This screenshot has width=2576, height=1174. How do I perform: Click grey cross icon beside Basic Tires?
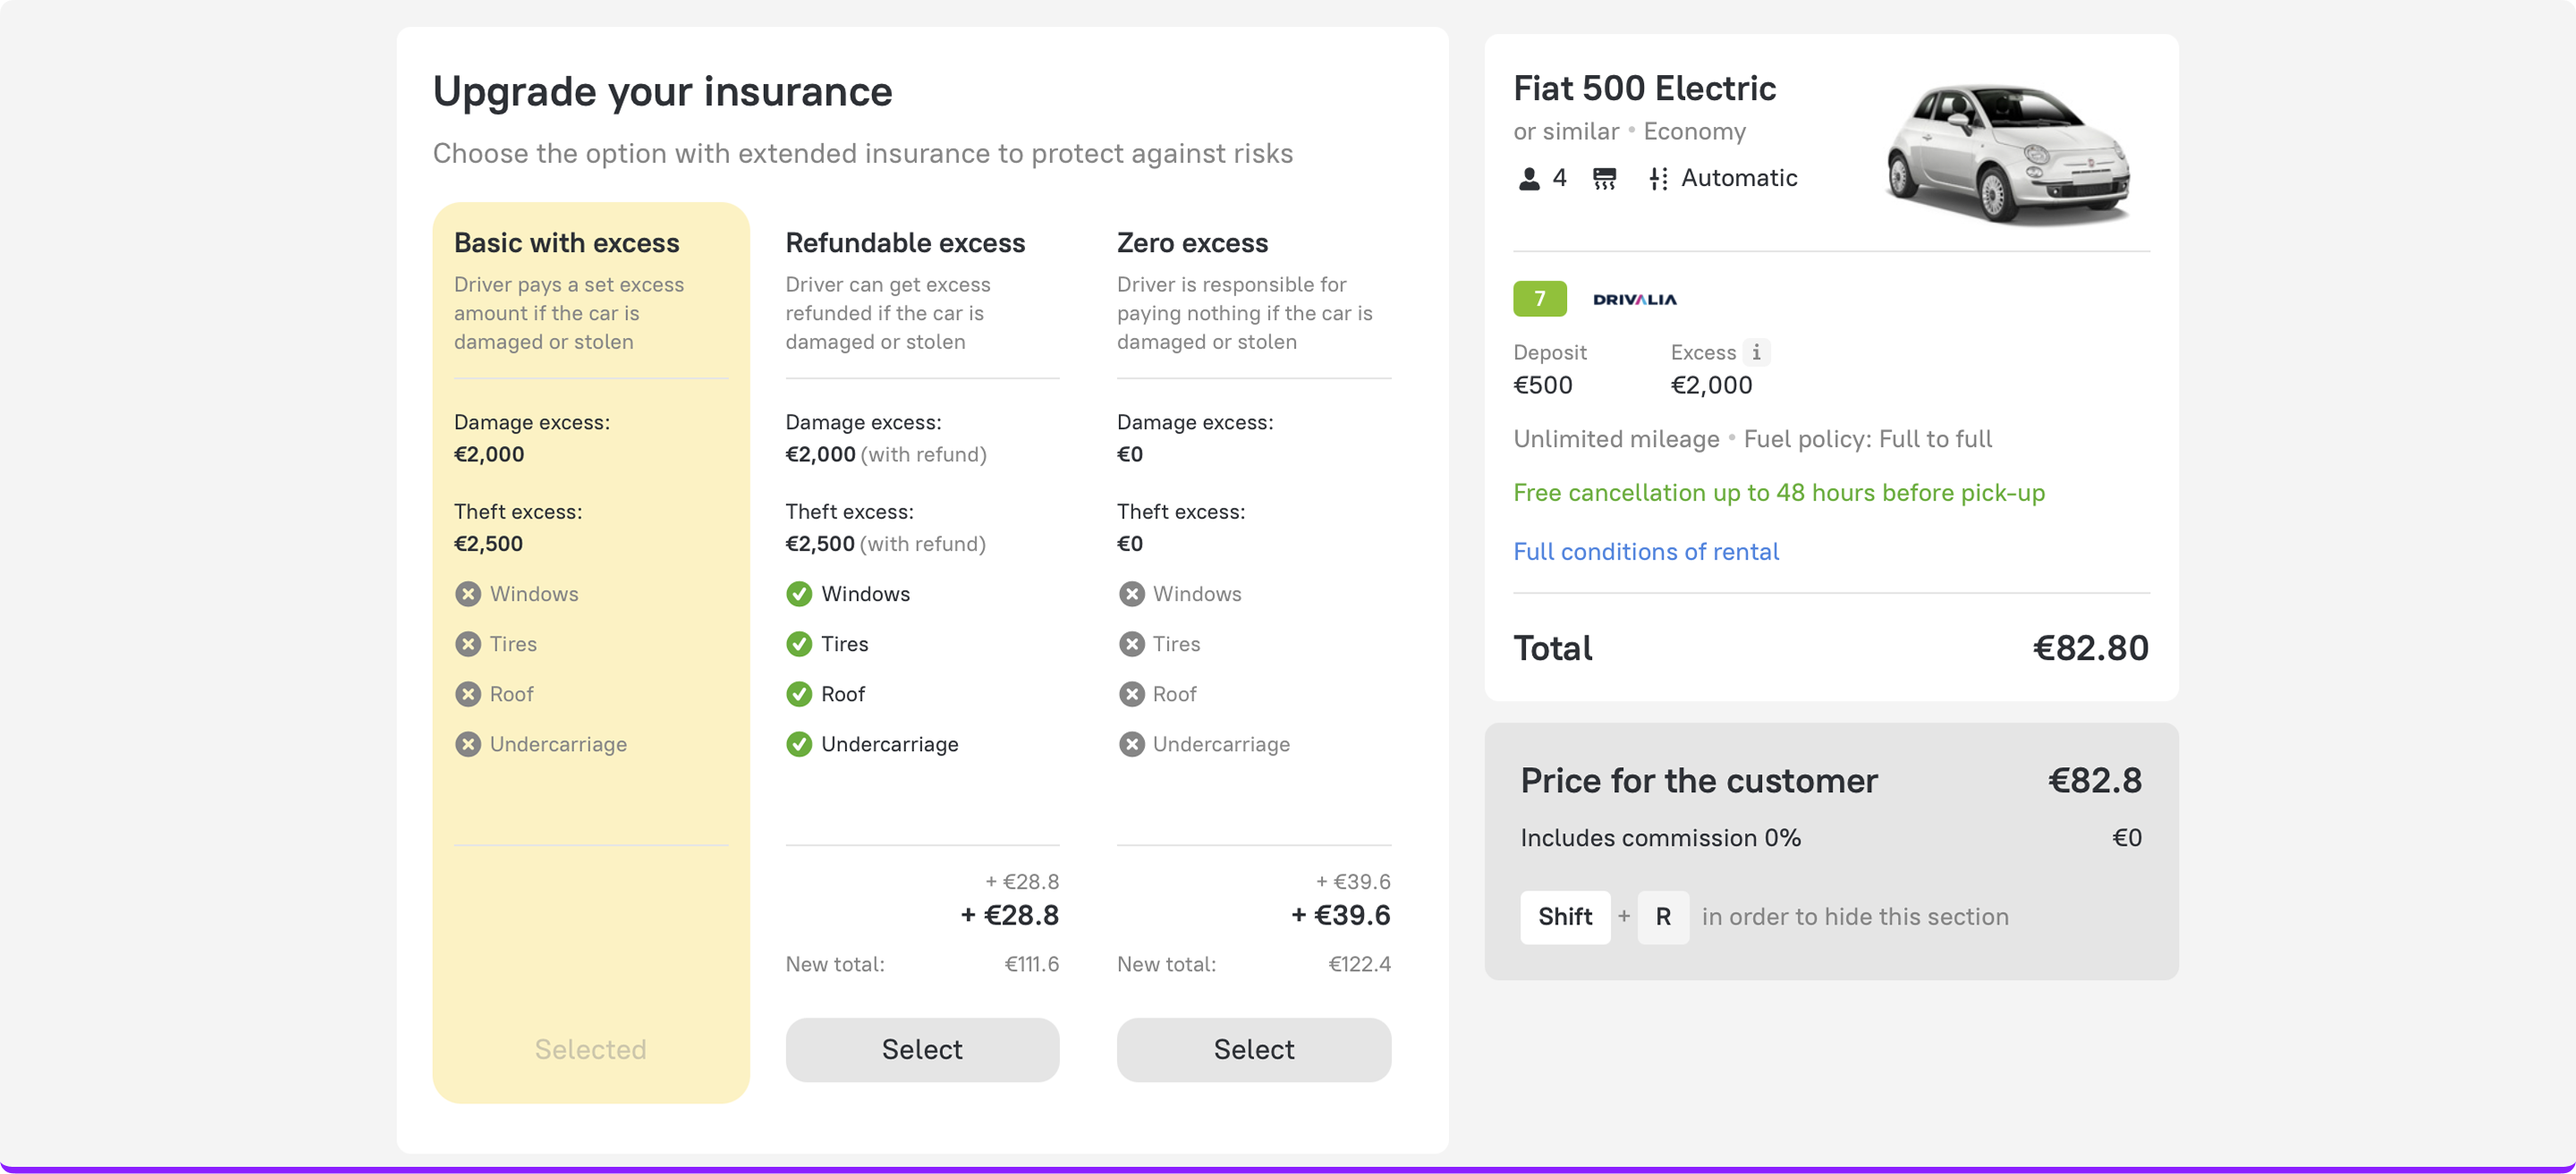coord(468,644)
